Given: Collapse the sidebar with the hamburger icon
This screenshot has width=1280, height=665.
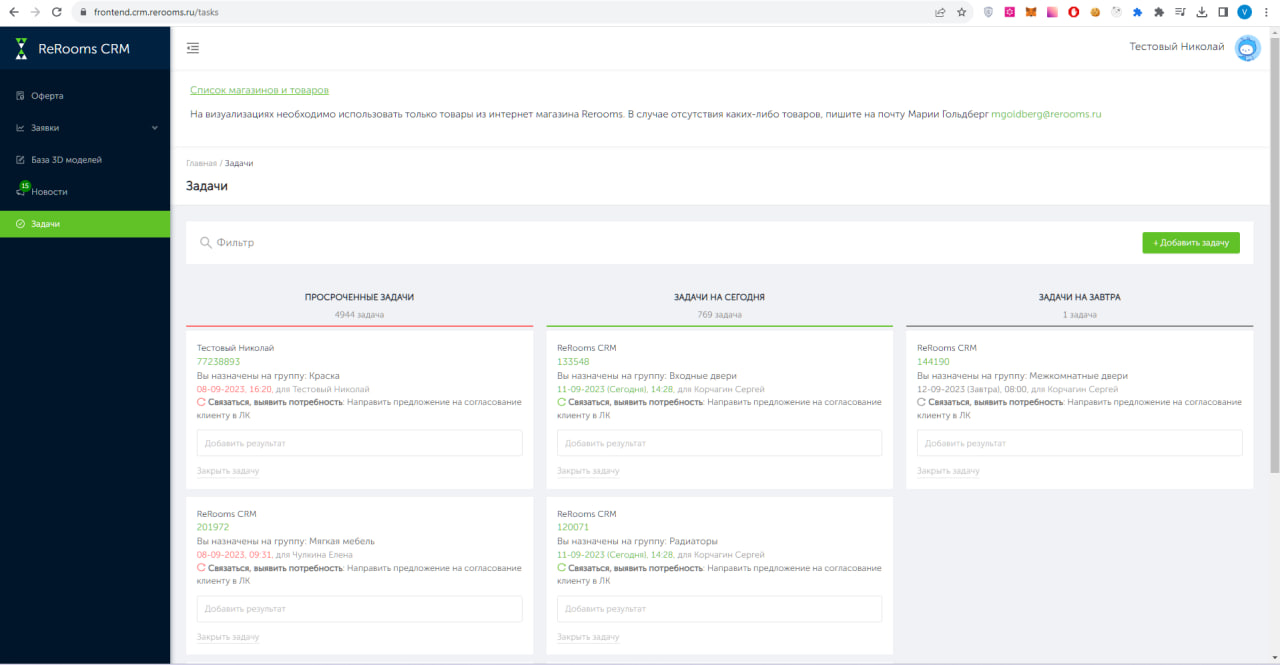Looking at the screenshot, I should (x=193, y=47).
